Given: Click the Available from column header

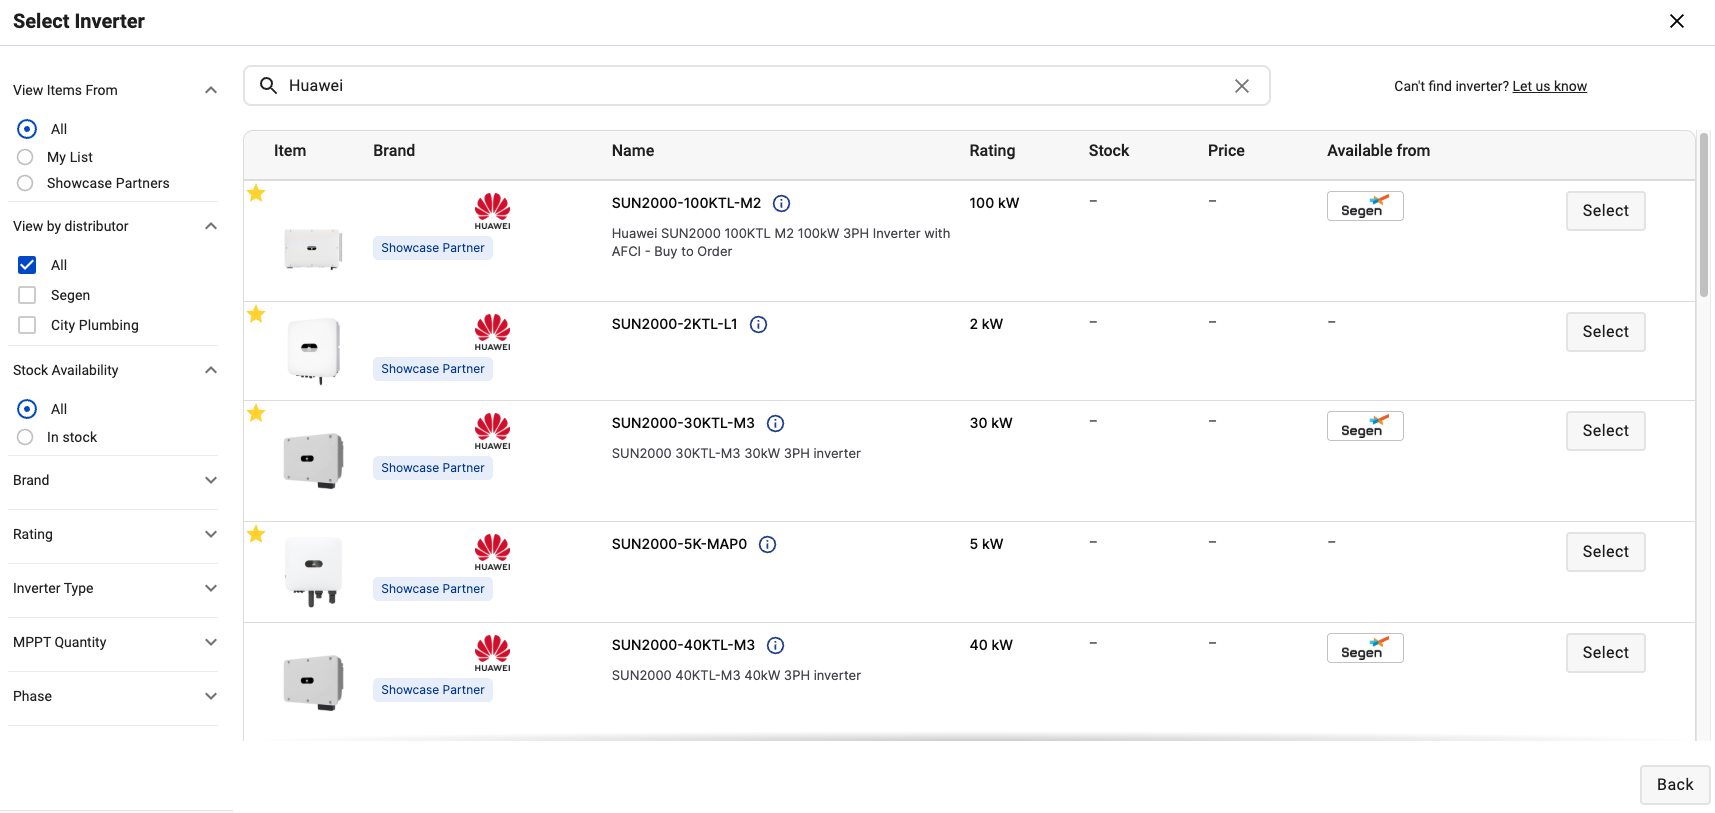Looking at the screenshot, I should coord(1378,151).
